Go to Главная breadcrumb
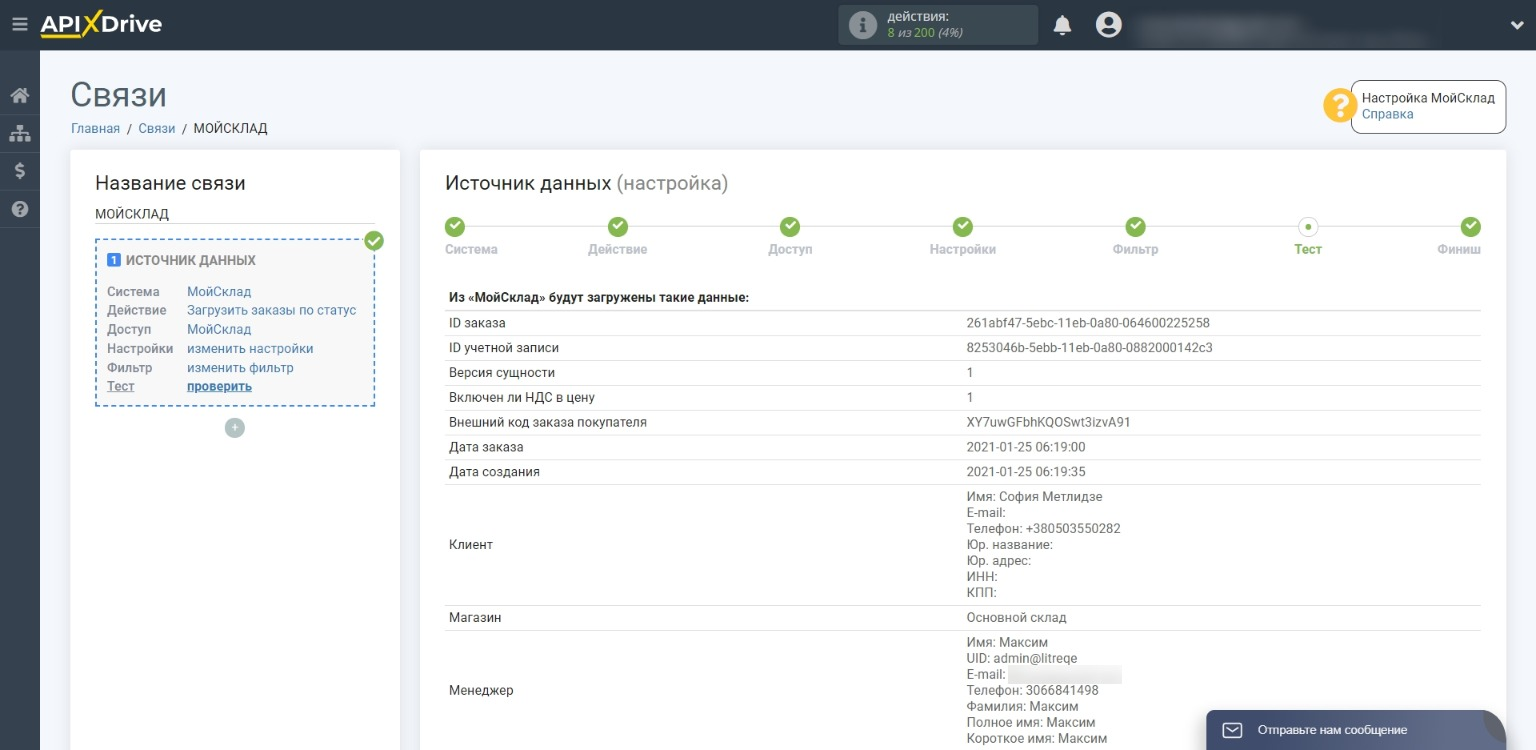The width and height of the screenshot is (1536, 750). [x=95, y=128]
